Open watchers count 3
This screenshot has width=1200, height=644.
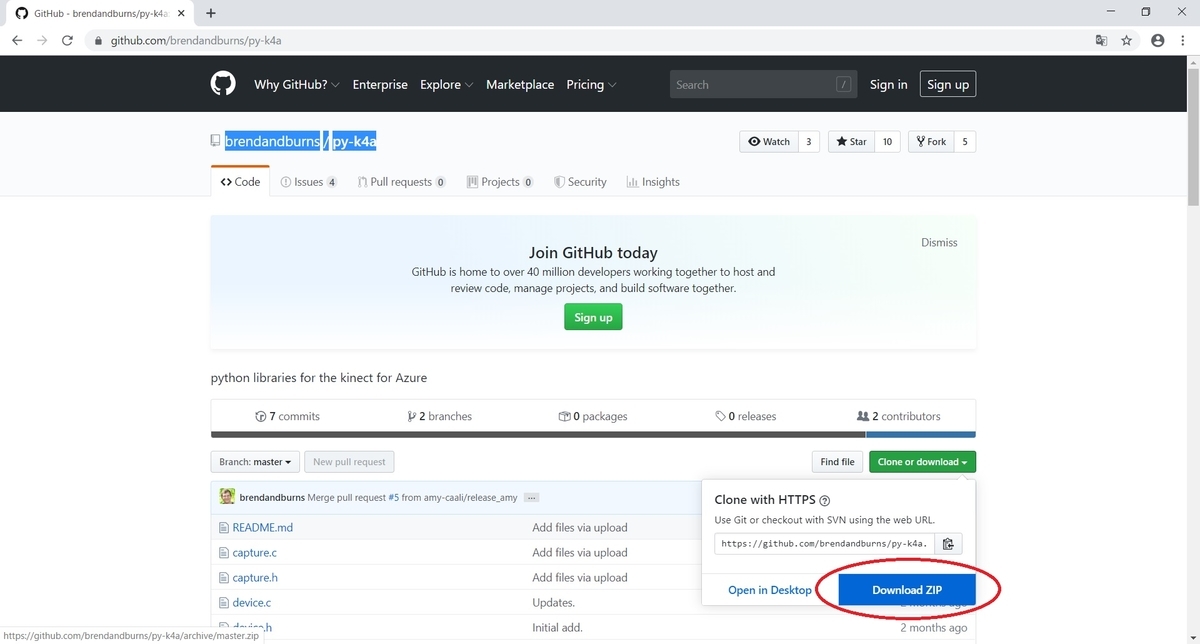tap(808, 142)
